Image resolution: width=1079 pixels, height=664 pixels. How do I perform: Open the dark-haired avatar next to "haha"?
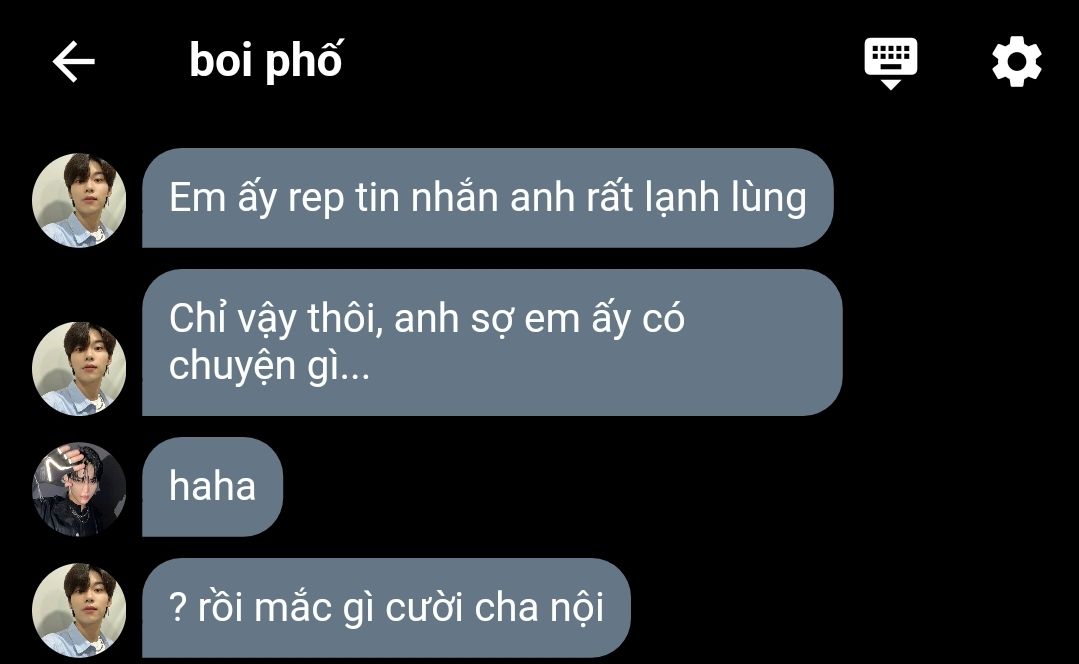(x=79, y=489)
